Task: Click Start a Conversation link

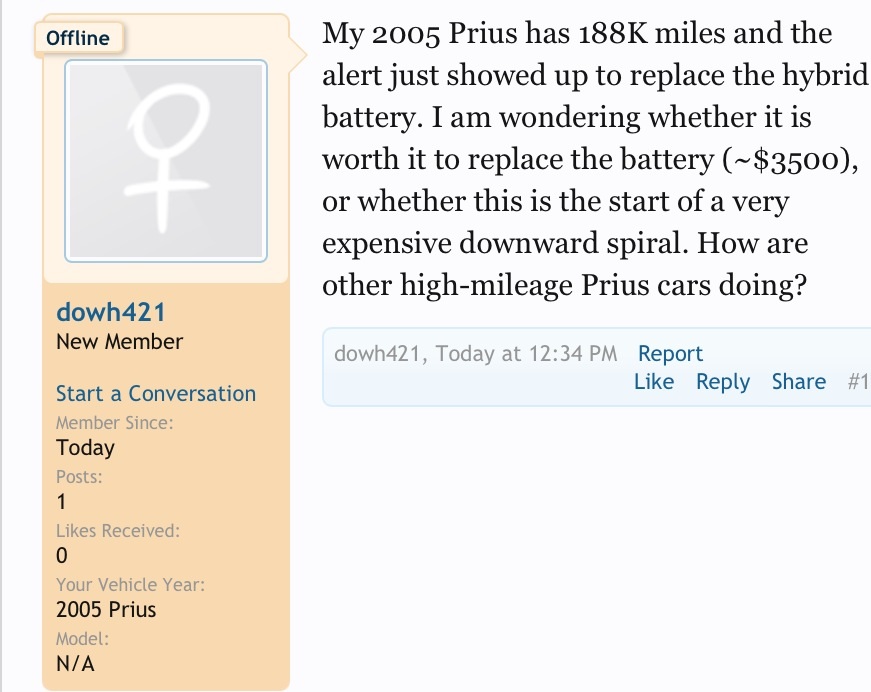Action: [x=156, y=393]
